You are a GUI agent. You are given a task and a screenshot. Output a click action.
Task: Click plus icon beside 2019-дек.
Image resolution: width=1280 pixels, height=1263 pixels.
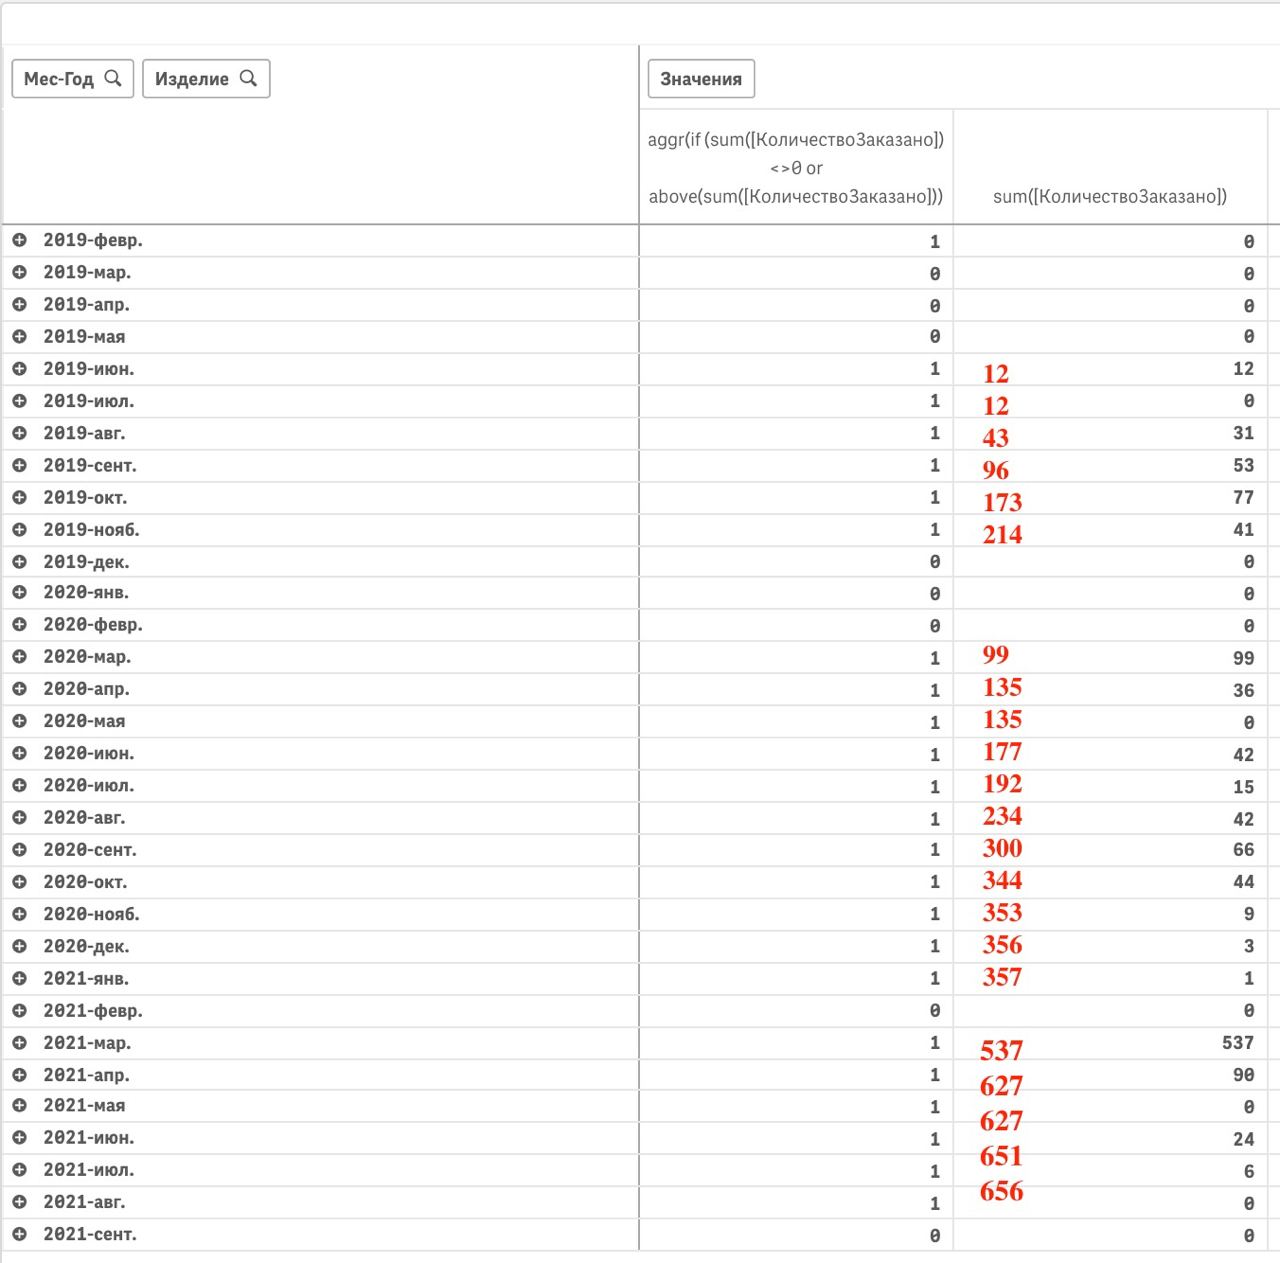(x=19, y=562)
